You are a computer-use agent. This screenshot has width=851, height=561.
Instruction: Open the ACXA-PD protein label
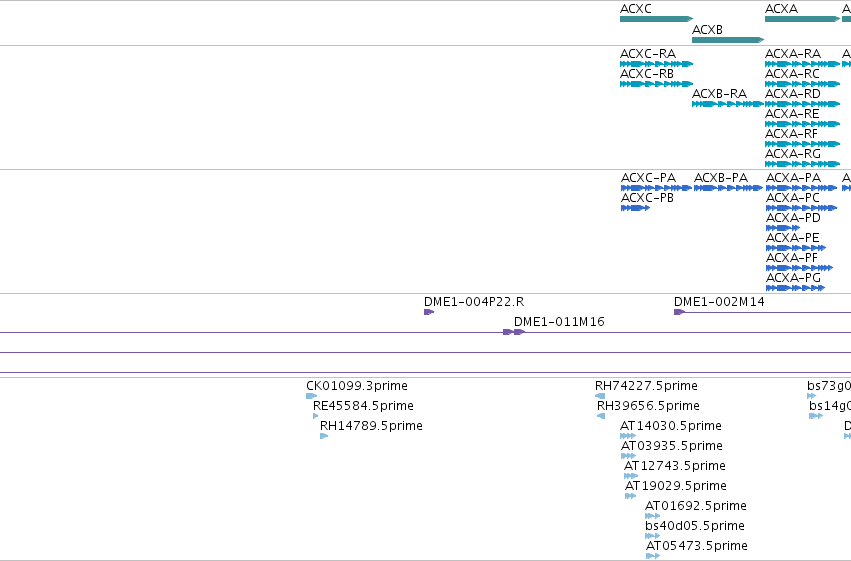(x=793, y=218)
